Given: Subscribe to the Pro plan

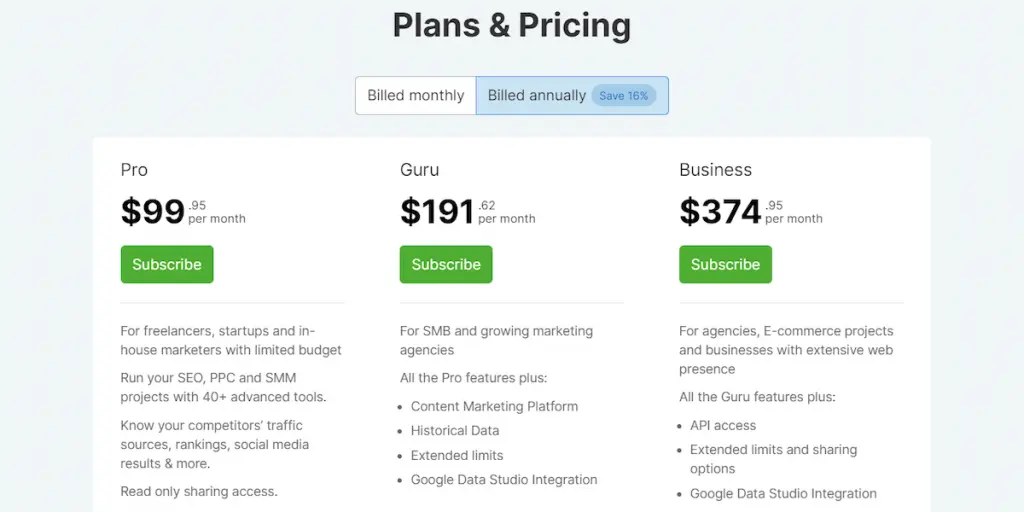Looking at the screenshot, I should pyautogui.click(x=167, y=264).
